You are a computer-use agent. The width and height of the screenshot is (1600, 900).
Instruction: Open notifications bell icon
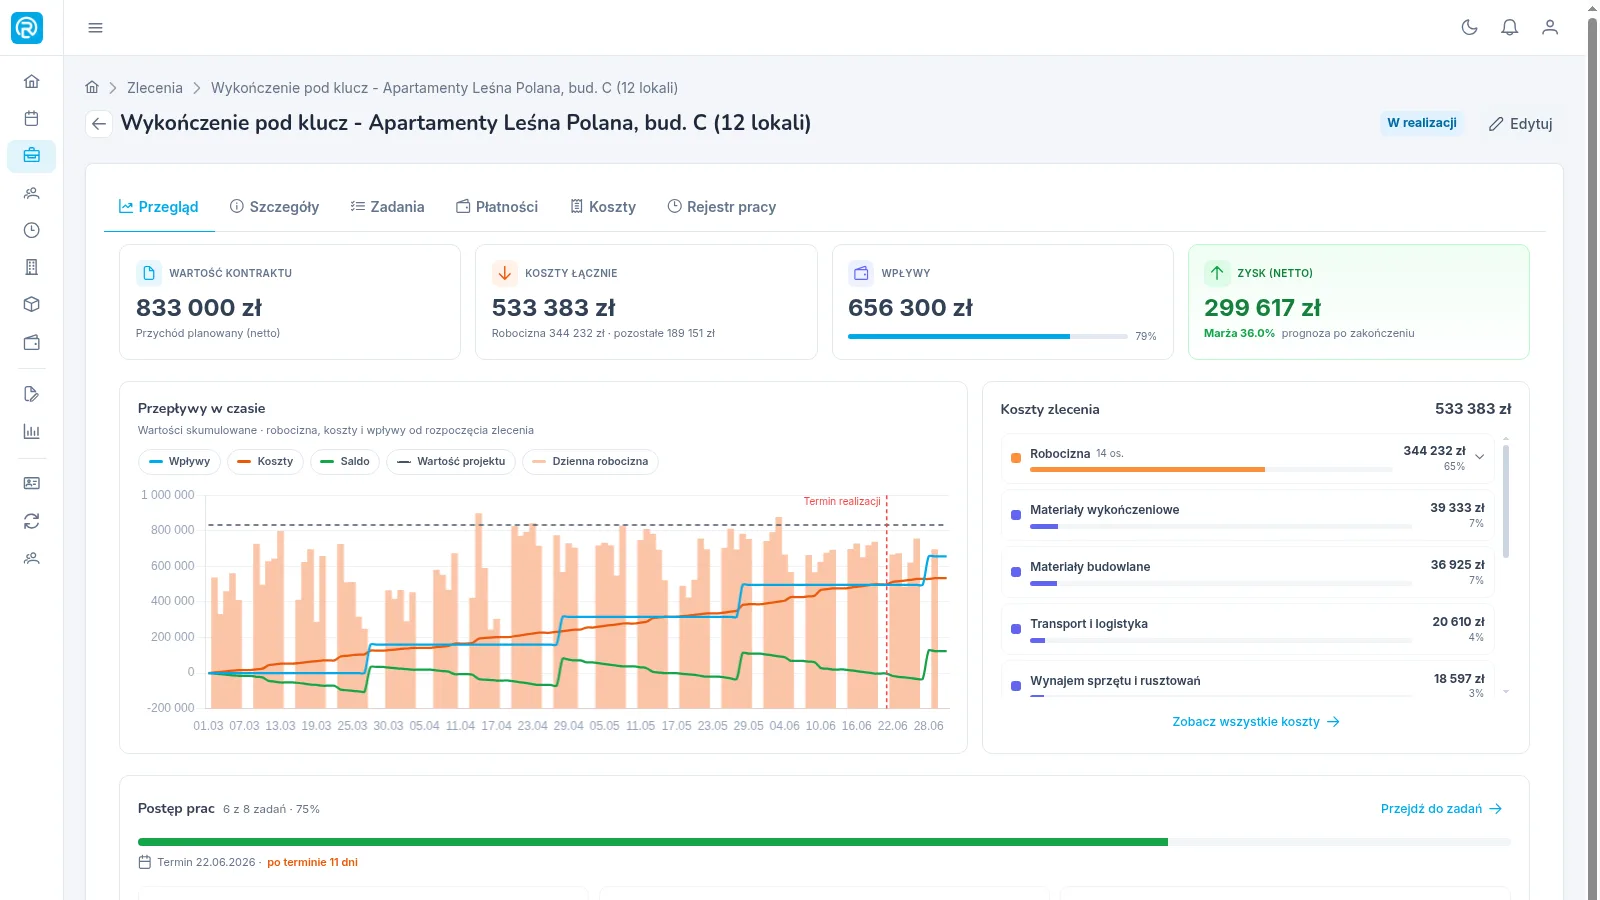[x=1510, y=28]
